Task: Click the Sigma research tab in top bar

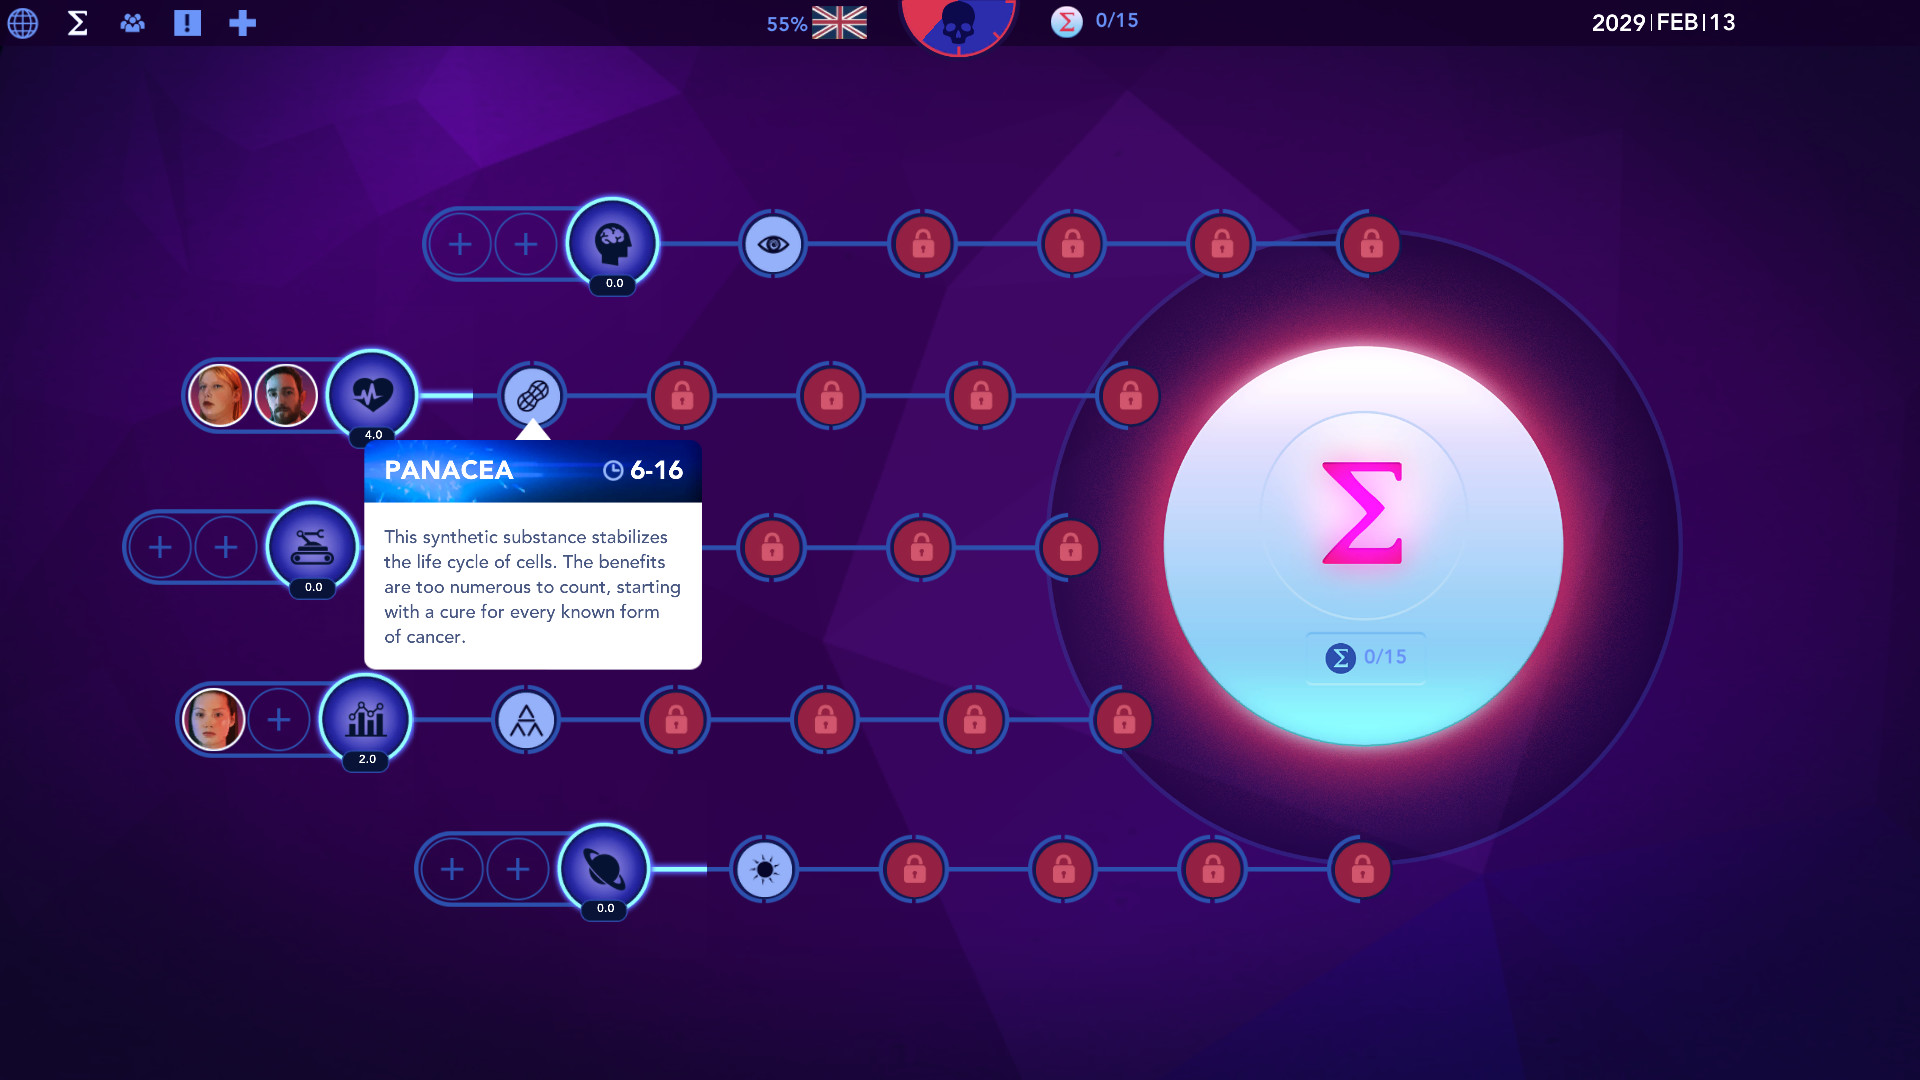Action: 77,22
